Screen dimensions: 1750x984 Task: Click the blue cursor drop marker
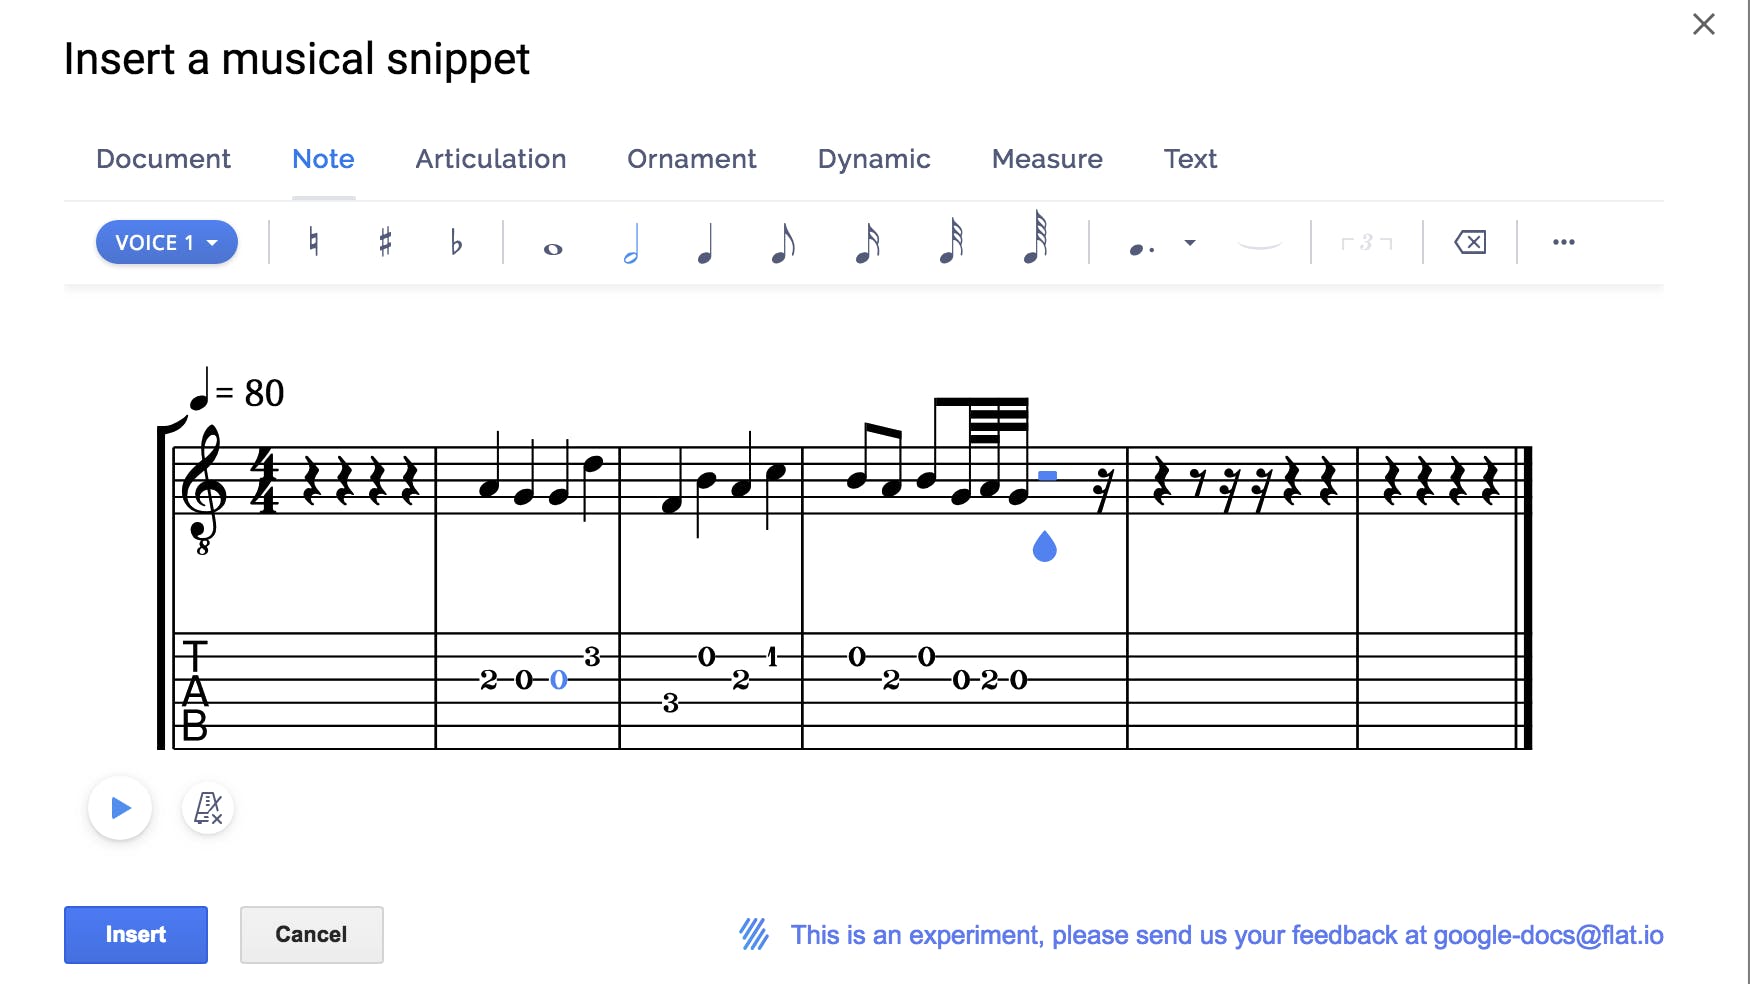(1045, 547)
